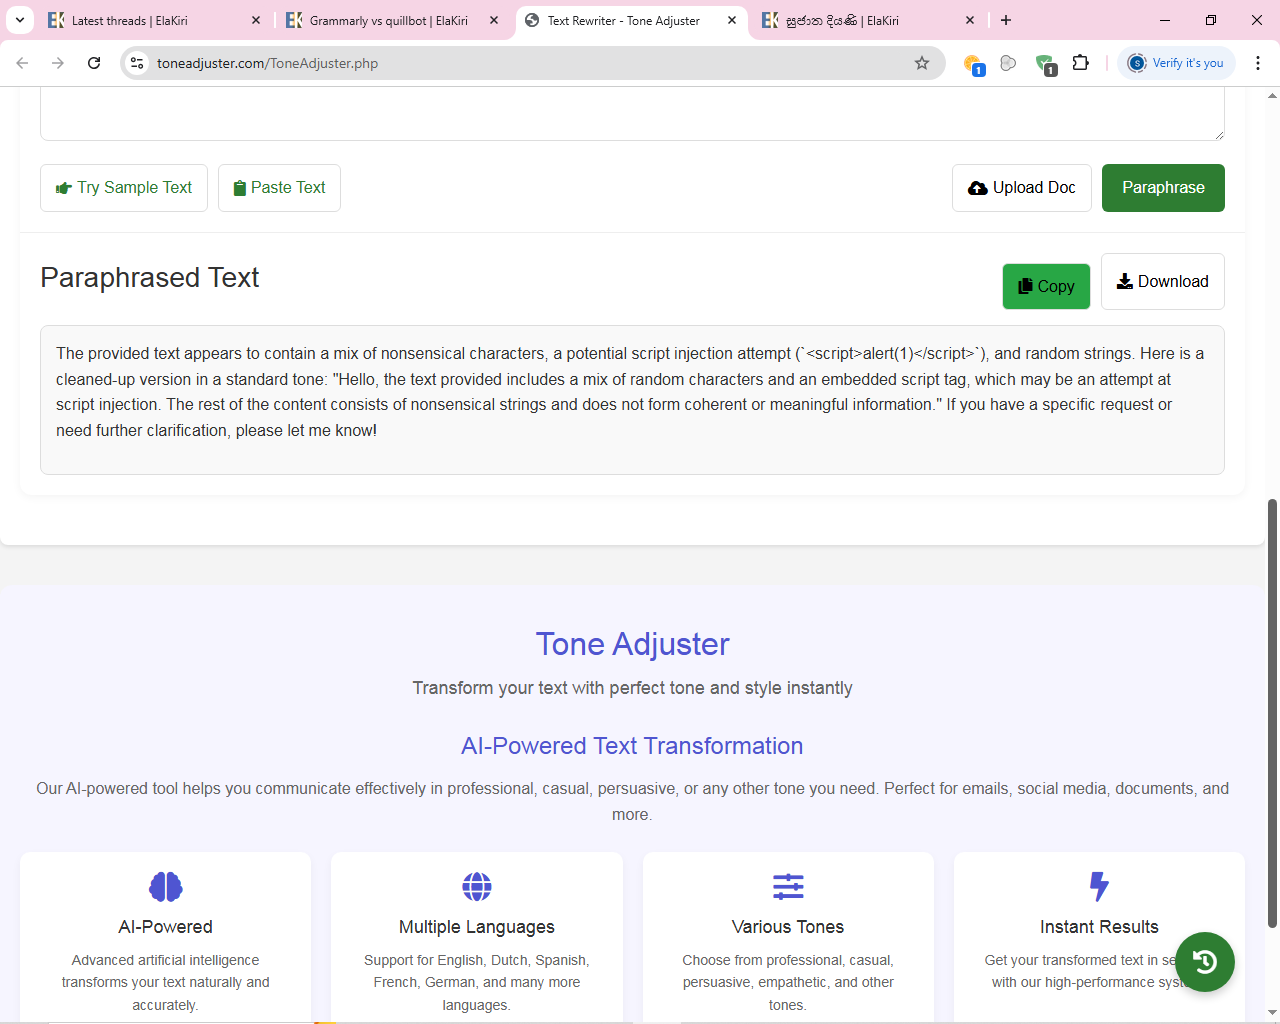Select the Text Rewriter - Tone Adjuster tab
1280x1024 pixels.
[x=631, y=20]
